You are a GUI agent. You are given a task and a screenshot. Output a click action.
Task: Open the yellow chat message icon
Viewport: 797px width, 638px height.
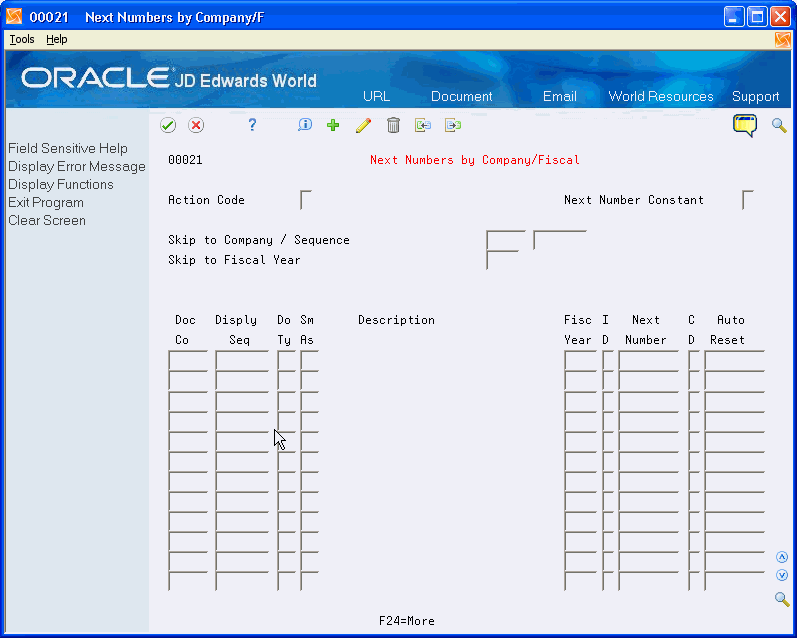[745, 125]
